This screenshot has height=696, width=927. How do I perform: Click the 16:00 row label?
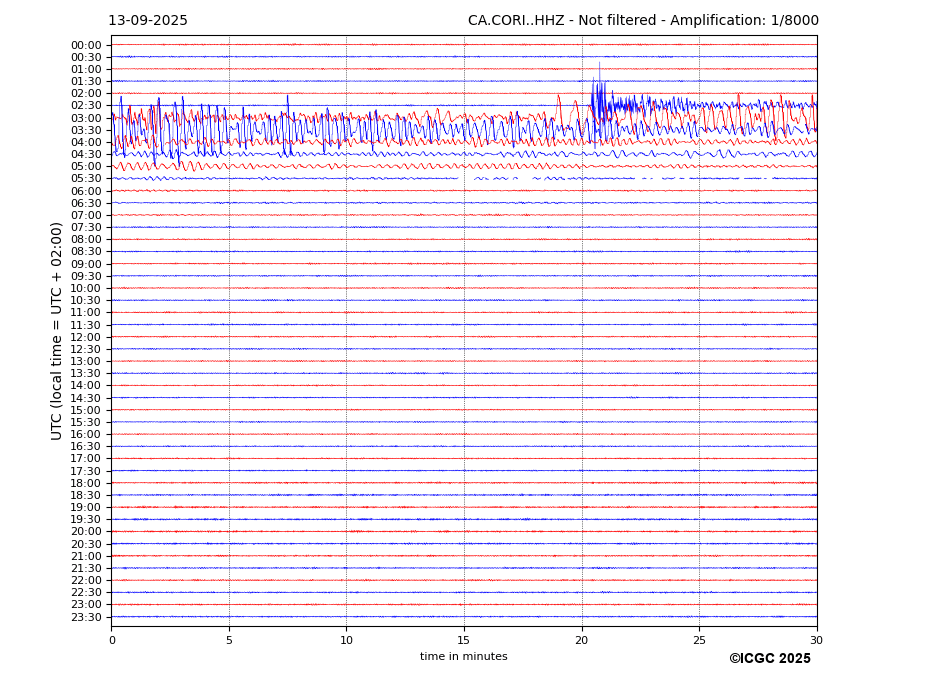point(86,435)
